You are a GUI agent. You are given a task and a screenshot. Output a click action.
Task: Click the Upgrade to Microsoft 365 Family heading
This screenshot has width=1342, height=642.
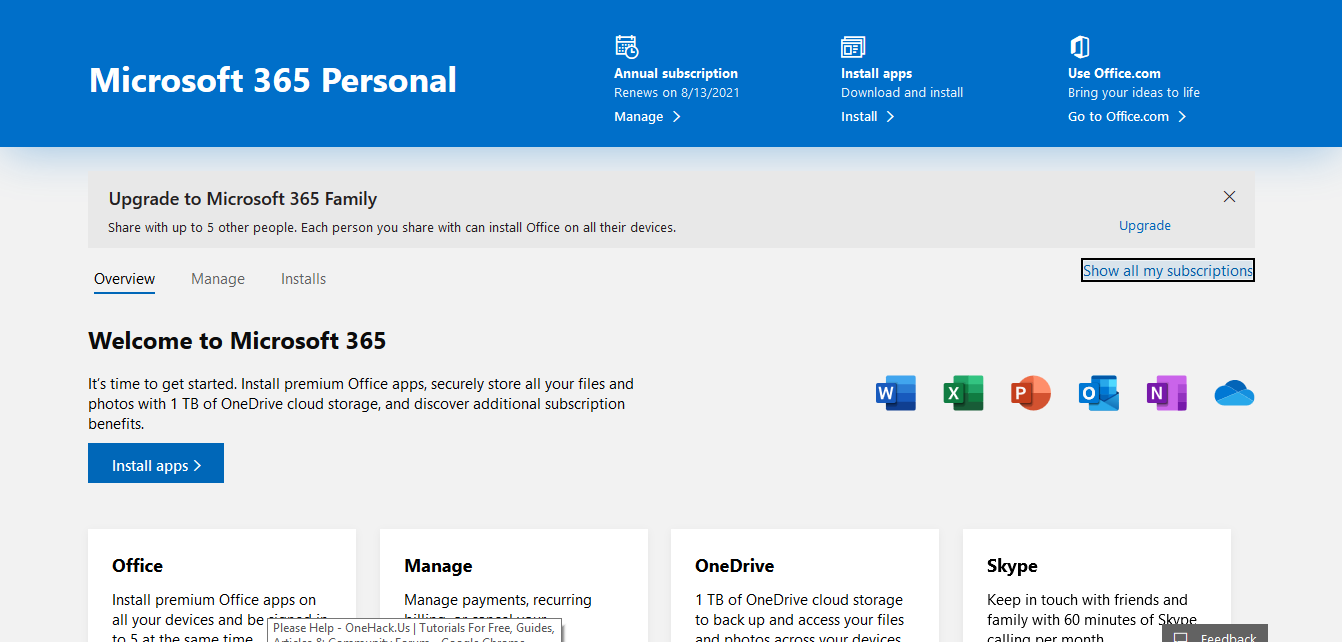(243, 199)
